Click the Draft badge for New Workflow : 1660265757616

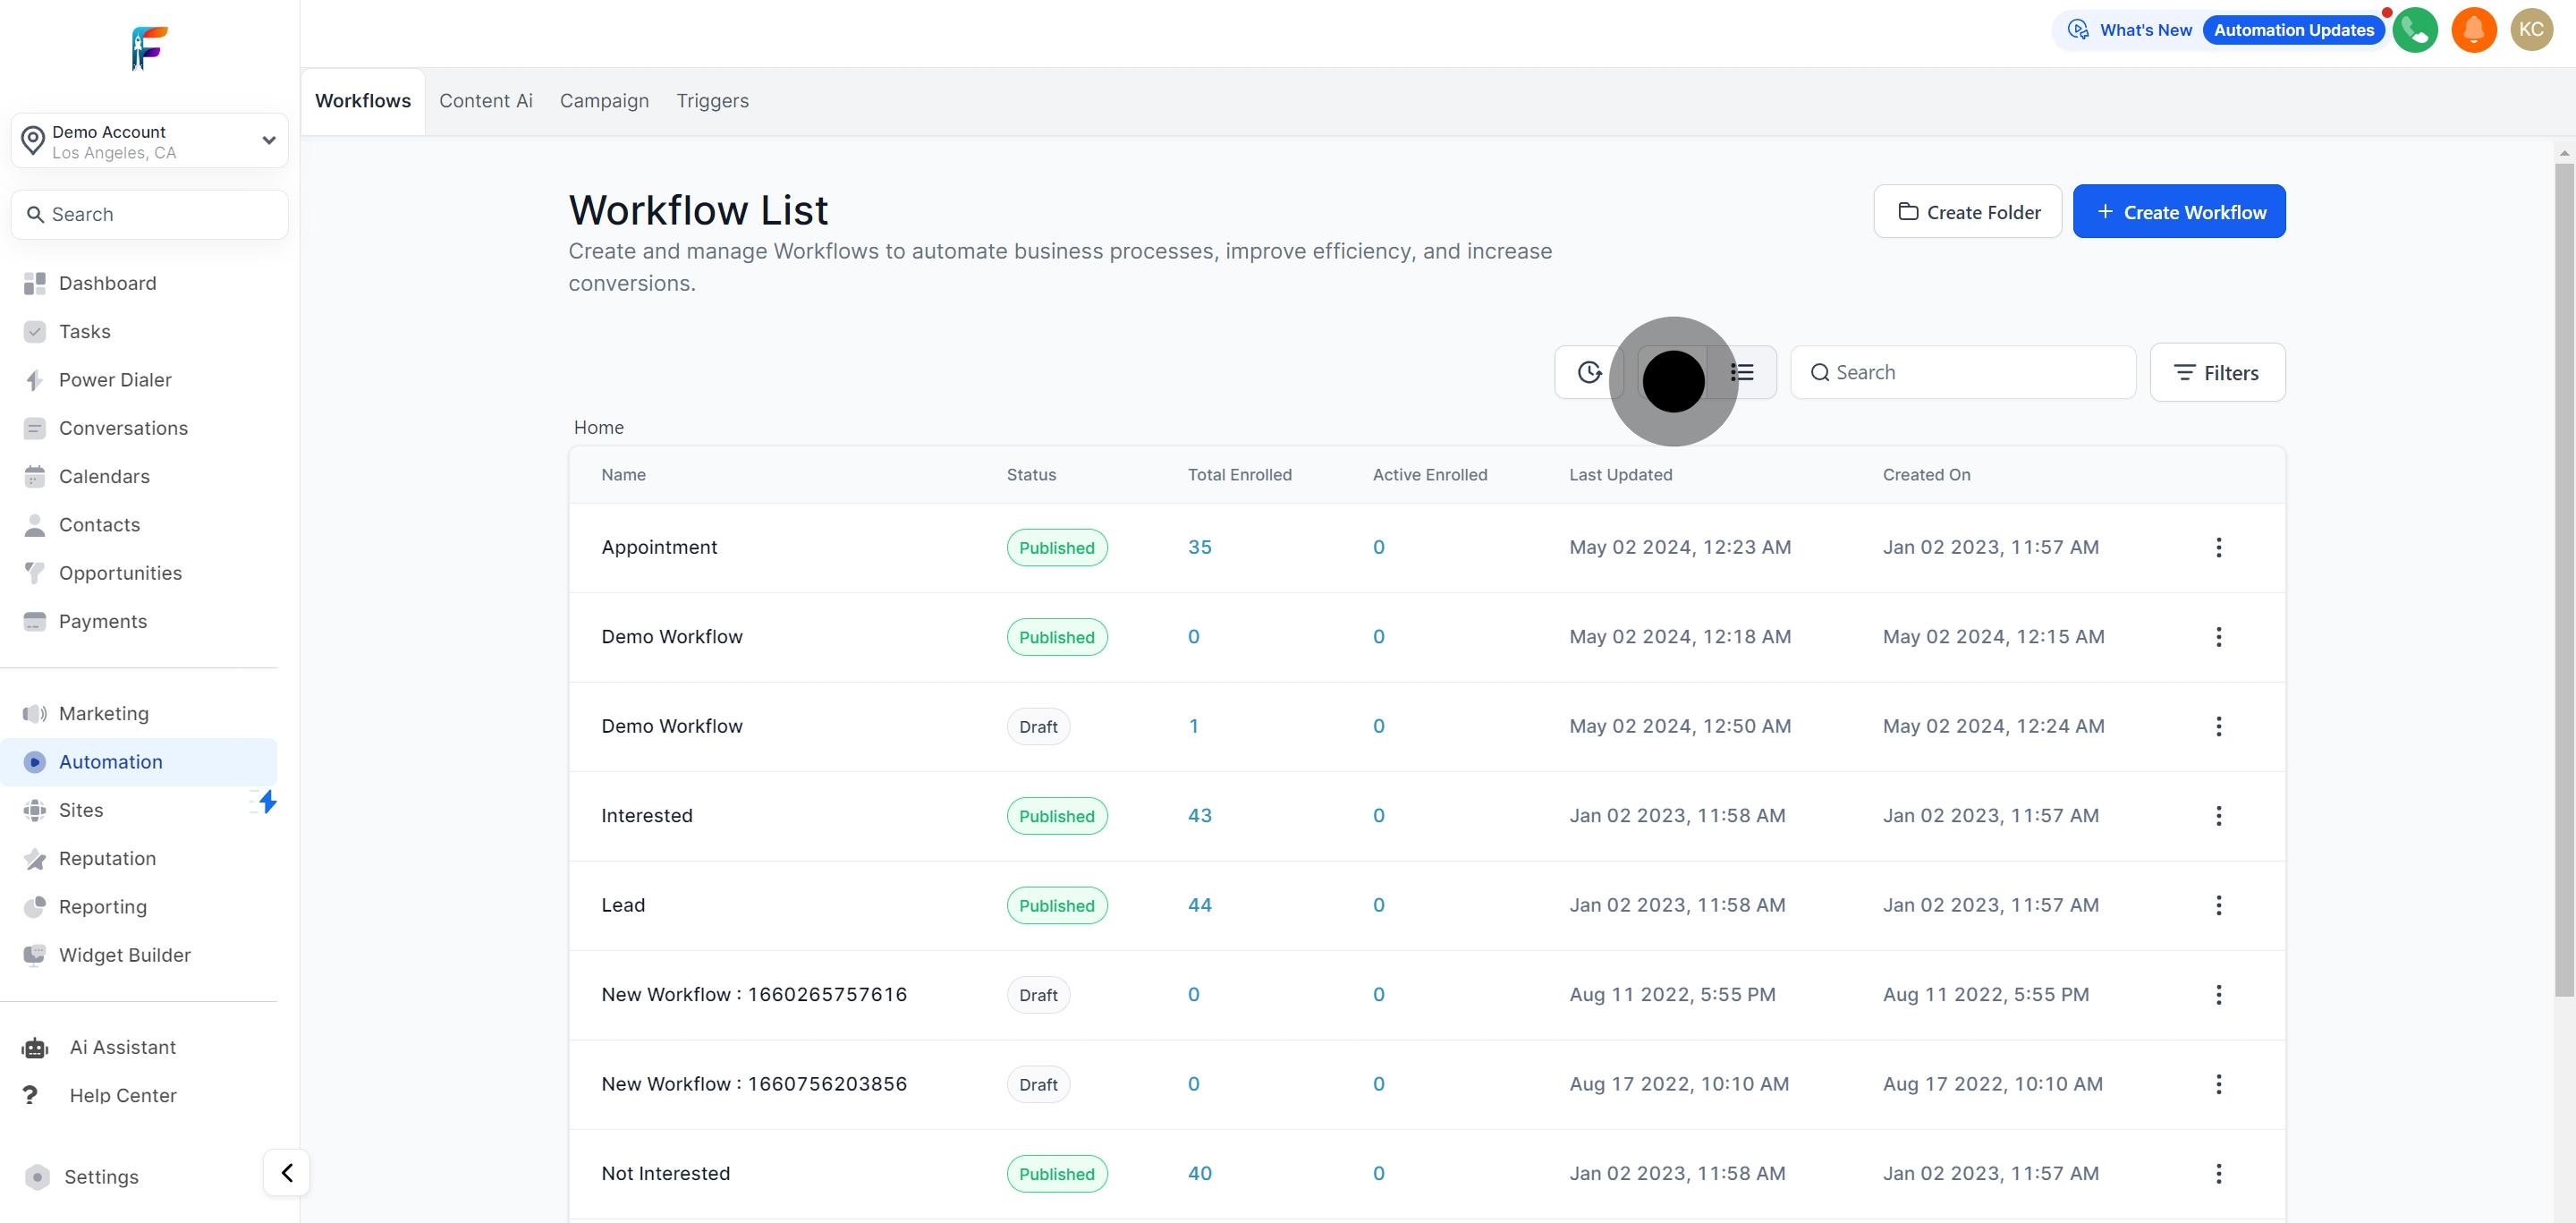pos(1038,995)
